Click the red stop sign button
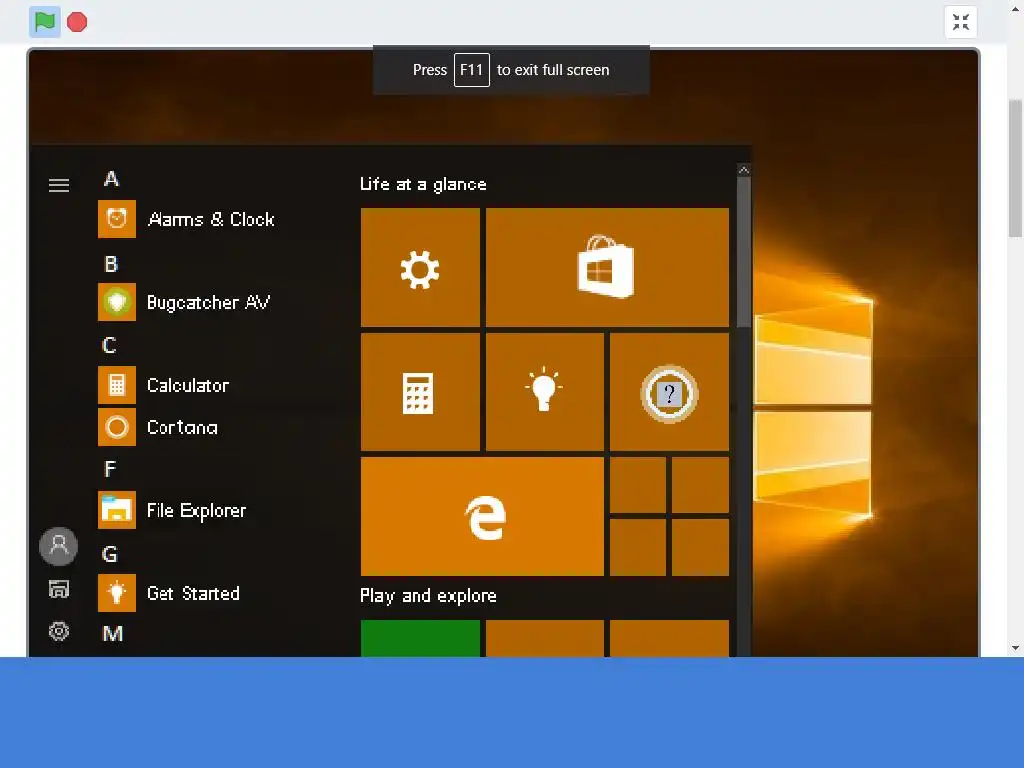 coord(77,22)
